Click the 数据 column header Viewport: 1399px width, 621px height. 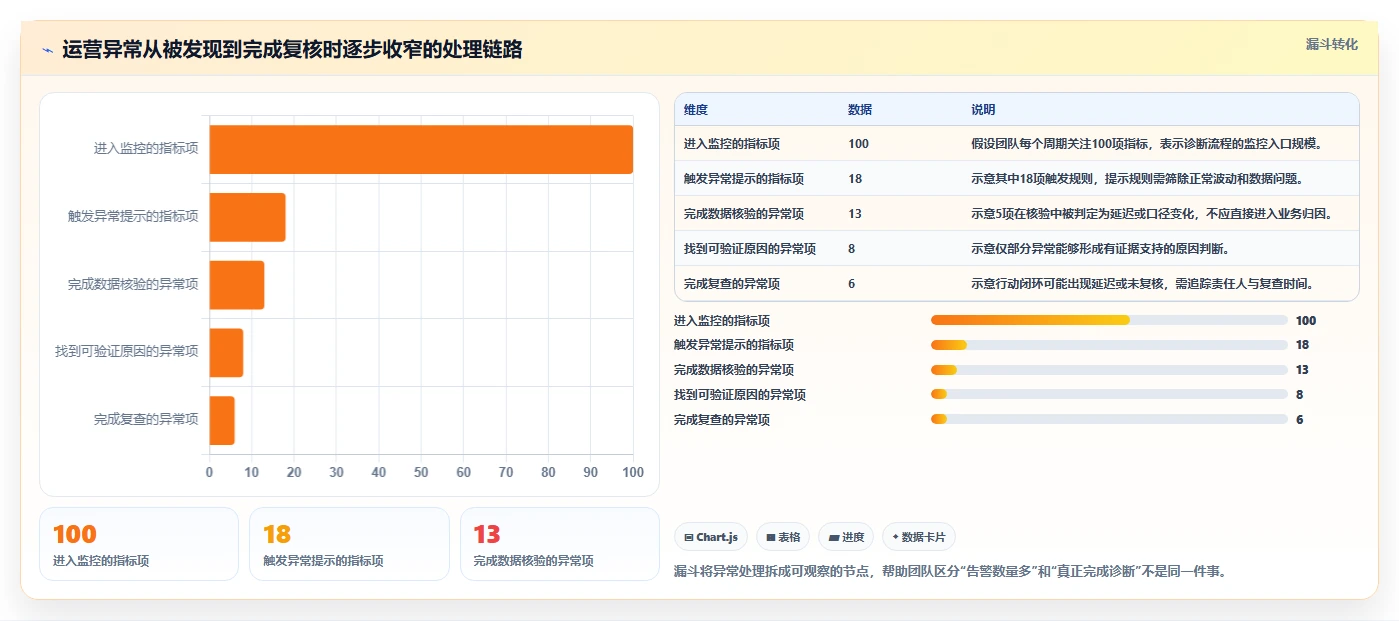pos(860,109)
